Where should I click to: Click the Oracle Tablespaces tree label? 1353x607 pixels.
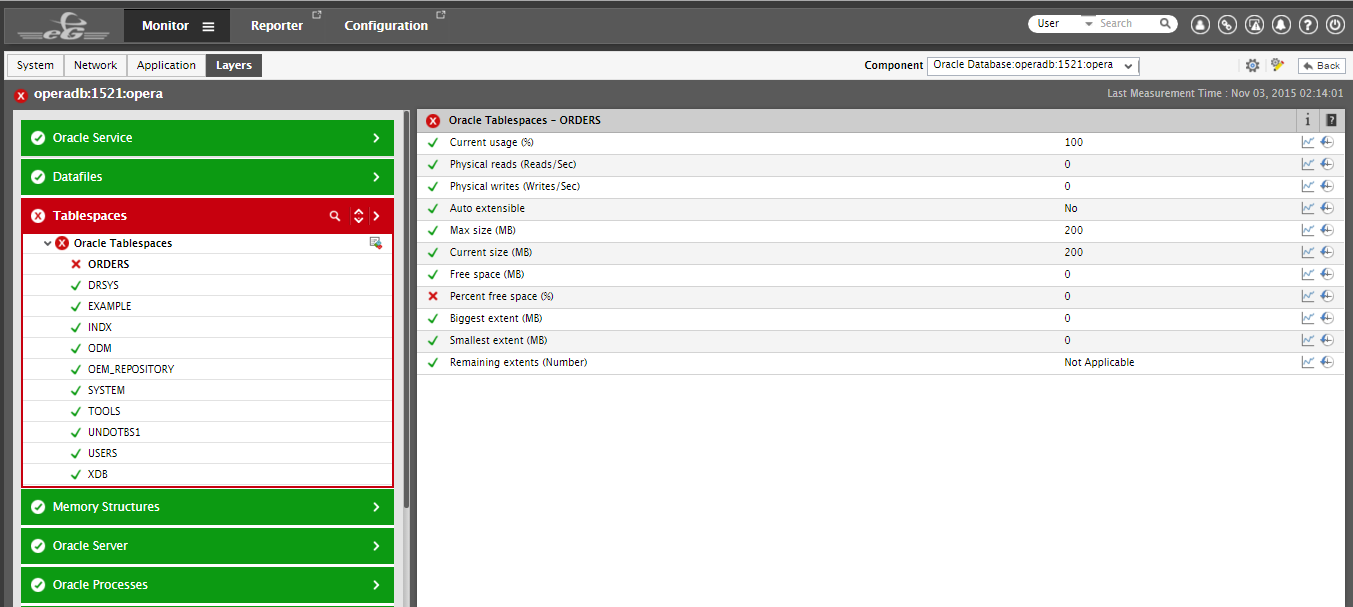click(x=123, y=243)
